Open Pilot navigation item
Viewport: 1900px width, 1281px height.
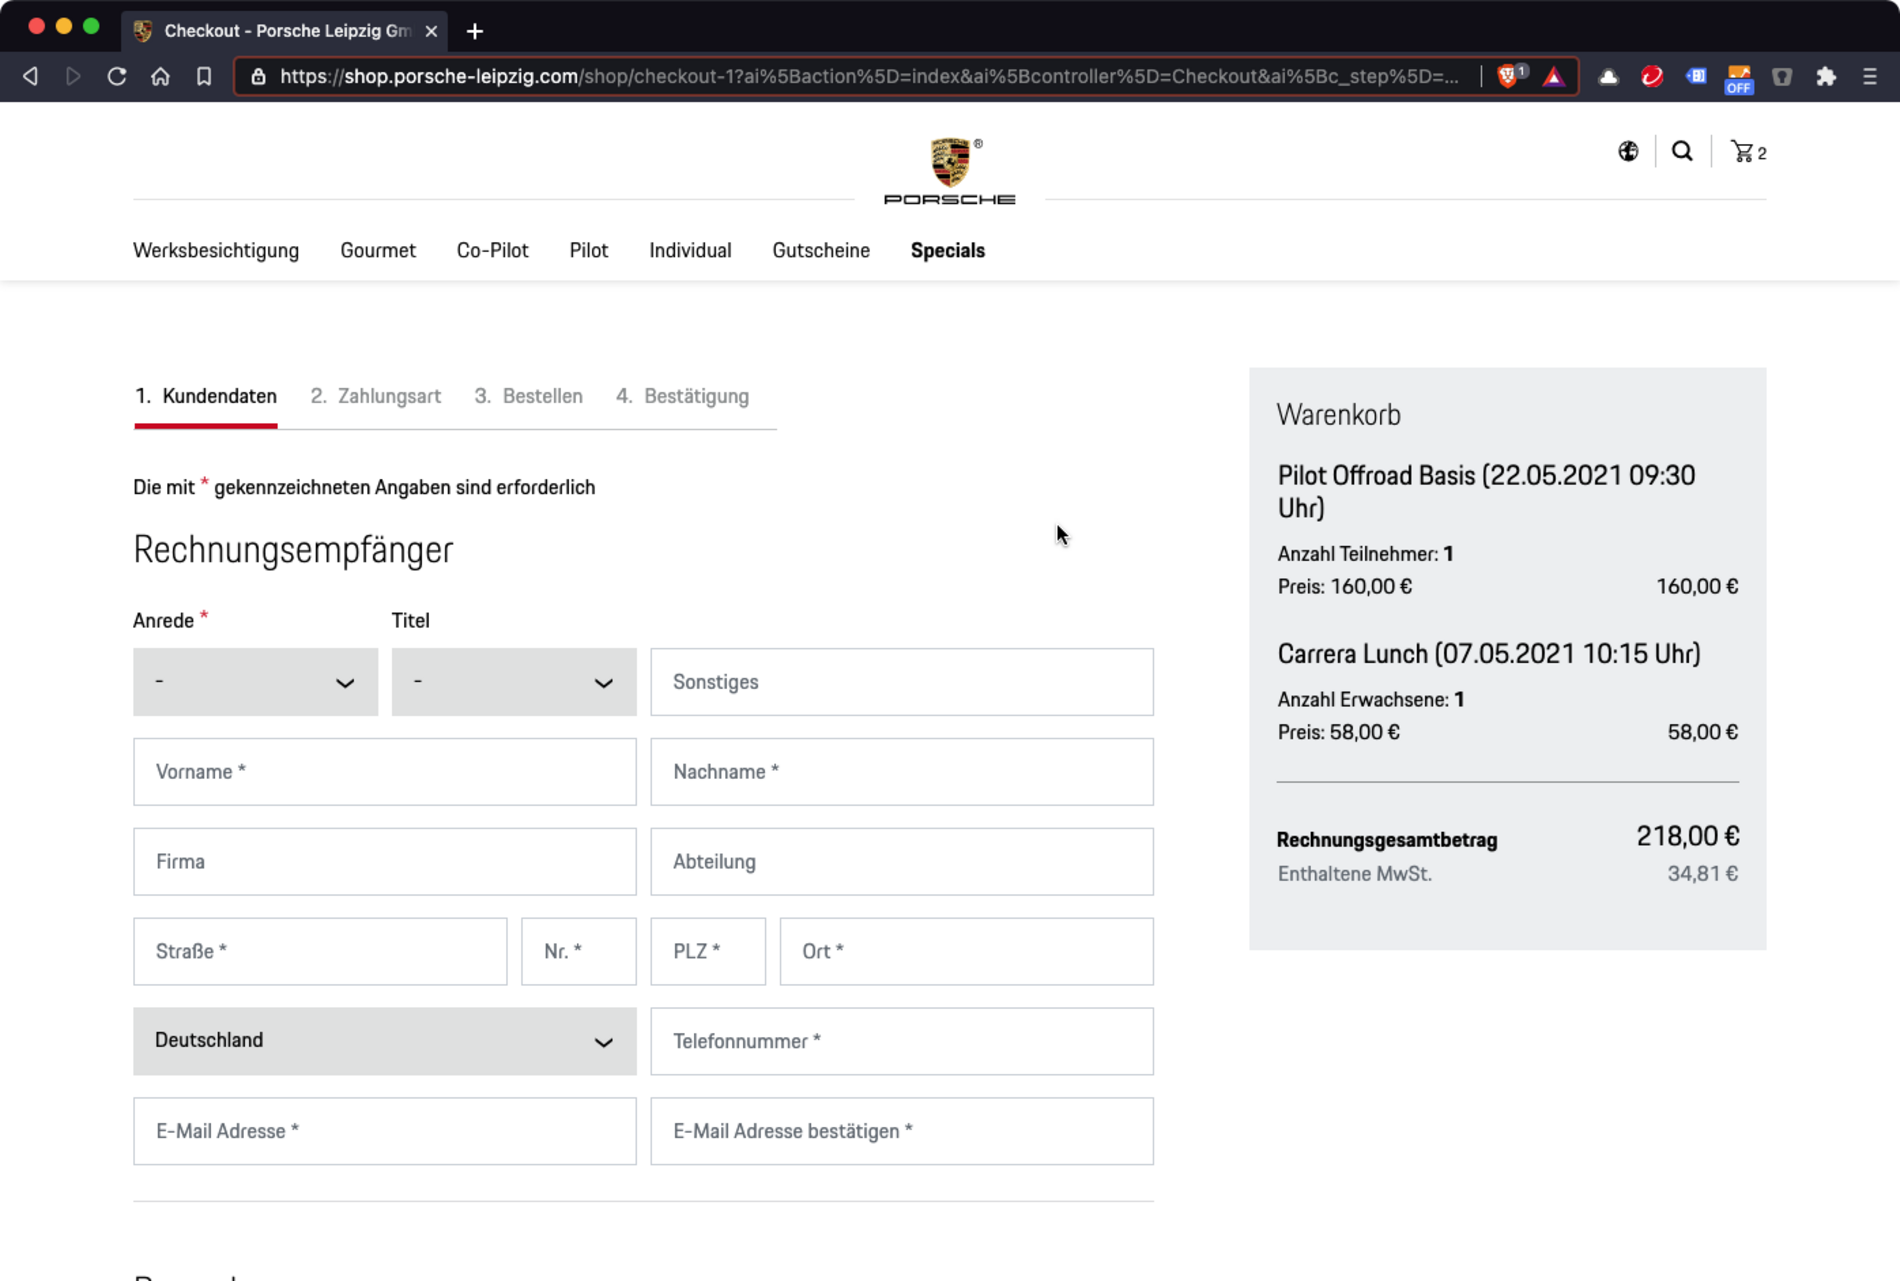pyautogui.click(x=589, y=250)
